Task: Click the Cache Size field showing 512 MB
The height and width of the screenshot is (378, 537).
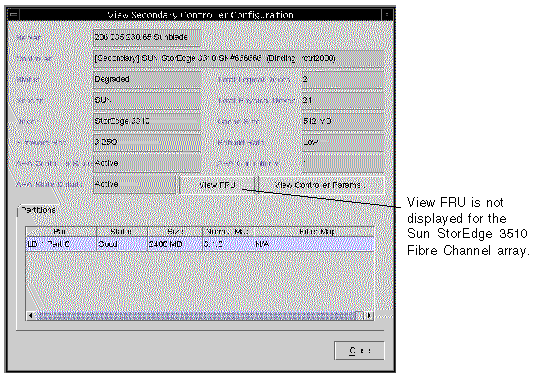Action: [343, 121]
